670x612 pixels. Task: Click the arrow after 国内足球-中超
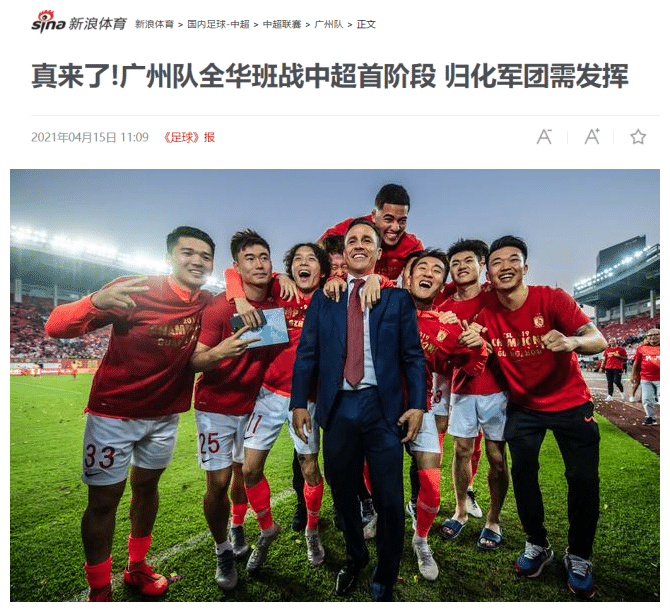point(256,25)
